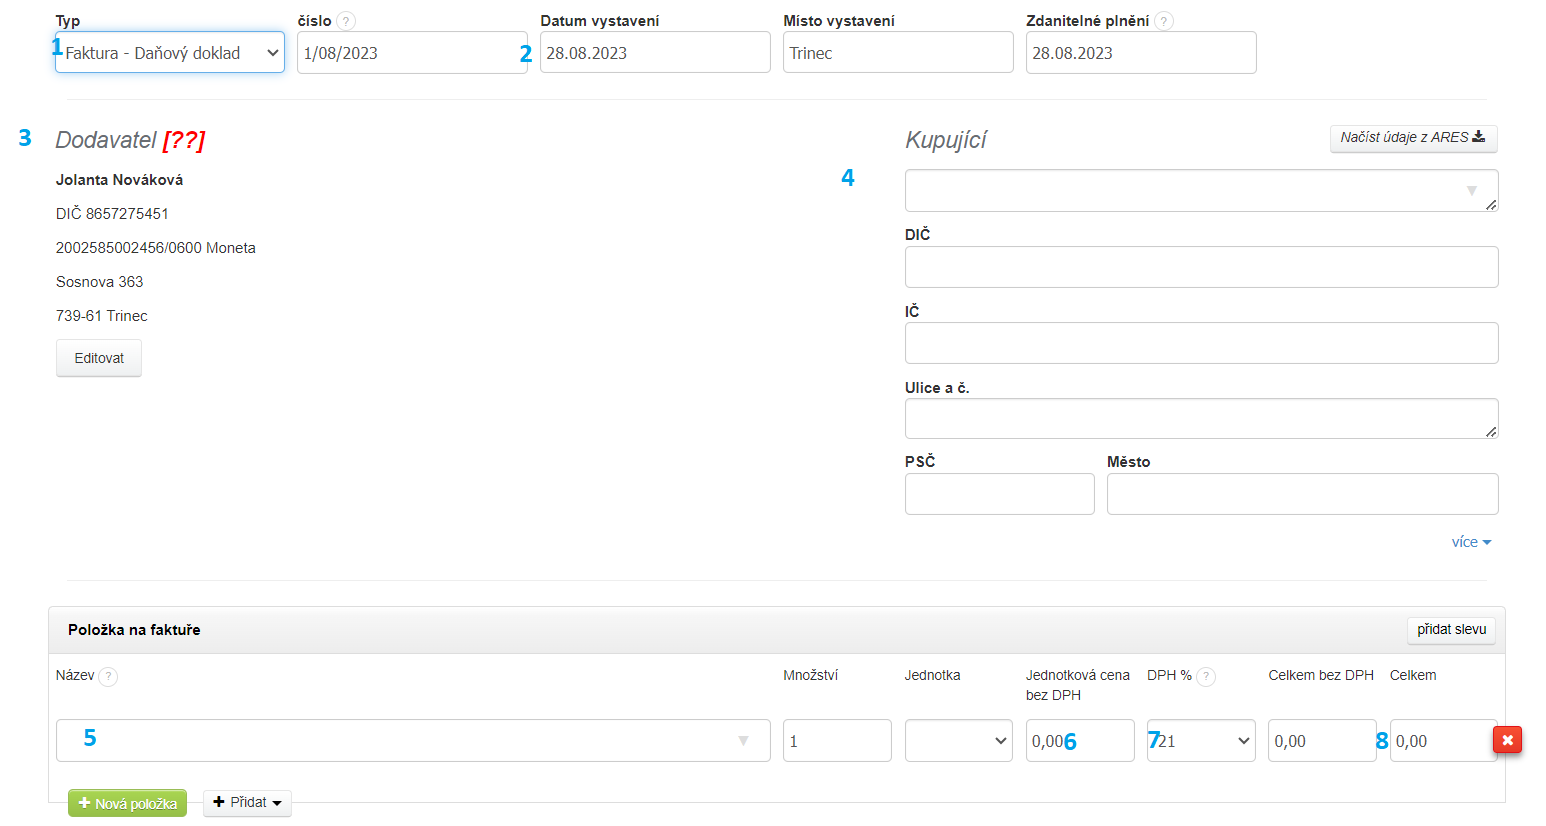Viewport: 1546px width, 826px height.
Task: Click the help icon next to číslo
Action: coord(346,21)
